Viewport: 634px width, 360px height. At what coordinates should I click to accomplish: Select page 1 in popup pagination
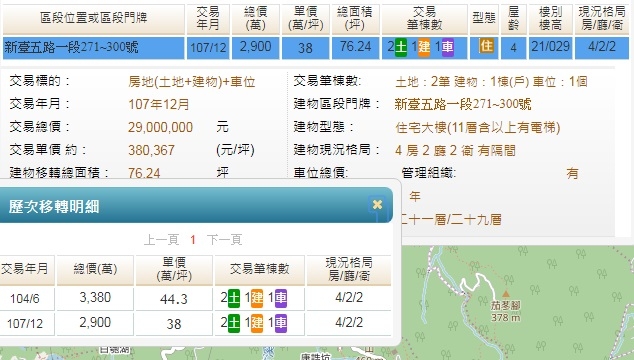tap(193, 240)
